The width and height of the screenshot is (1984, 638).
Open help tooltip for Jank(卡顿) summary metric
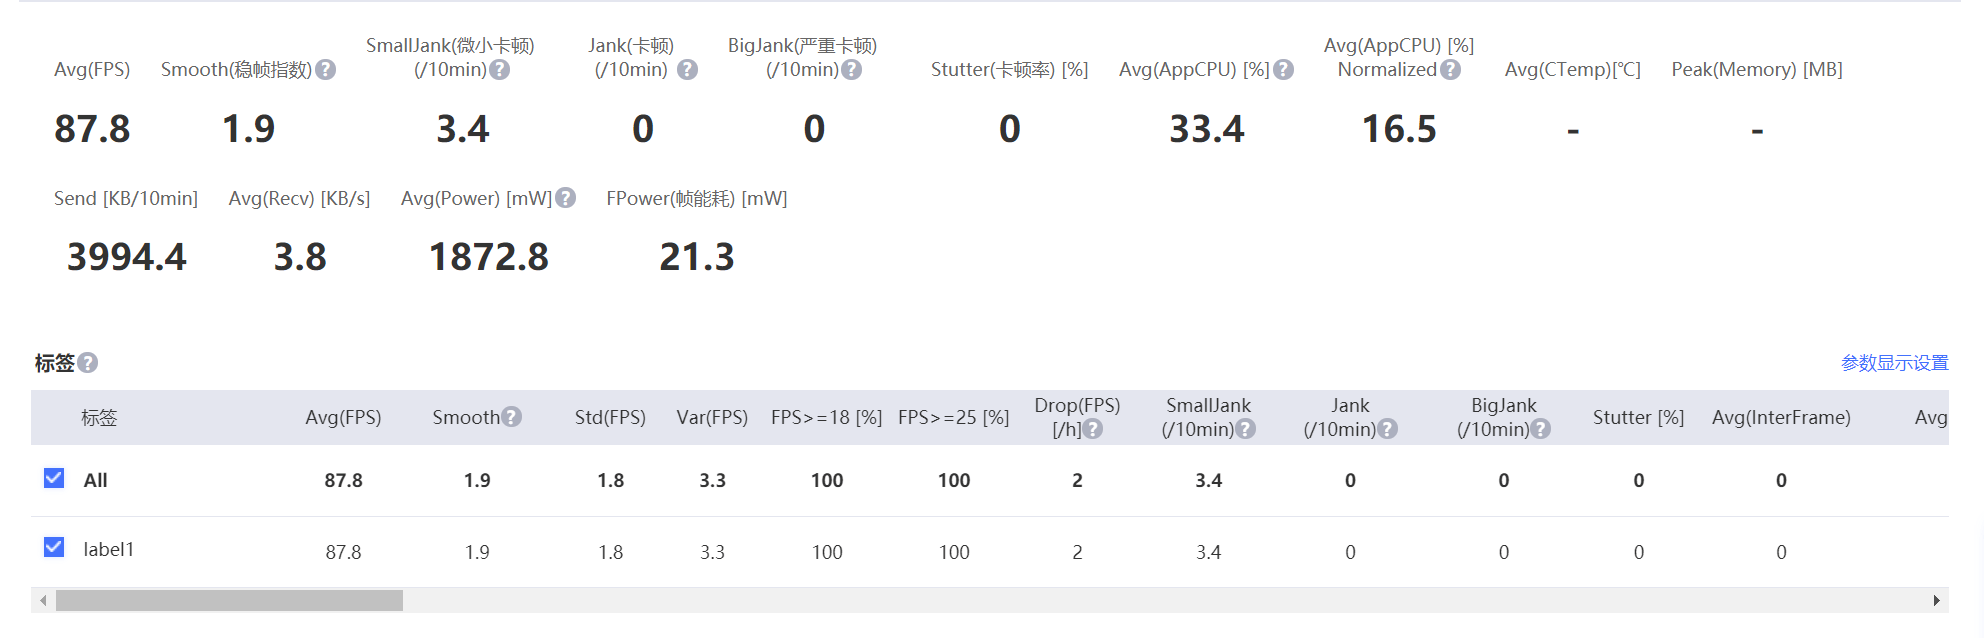coord(687,70)
